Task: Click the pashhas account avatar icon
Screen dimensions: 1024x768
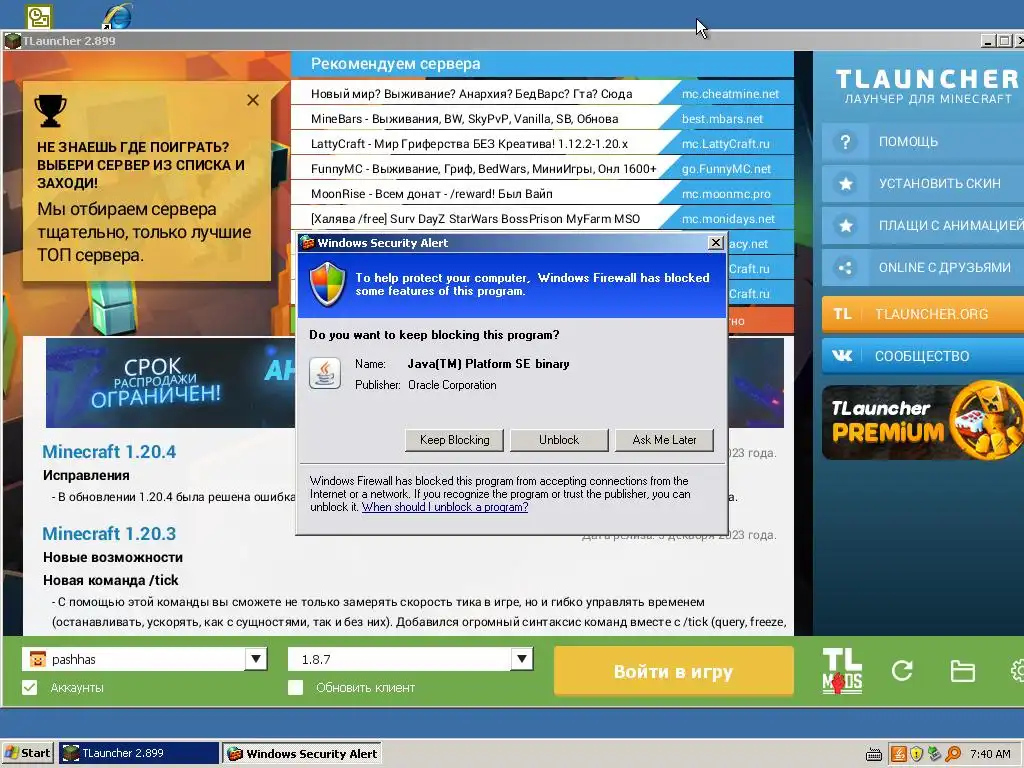Action: point(38,660)
